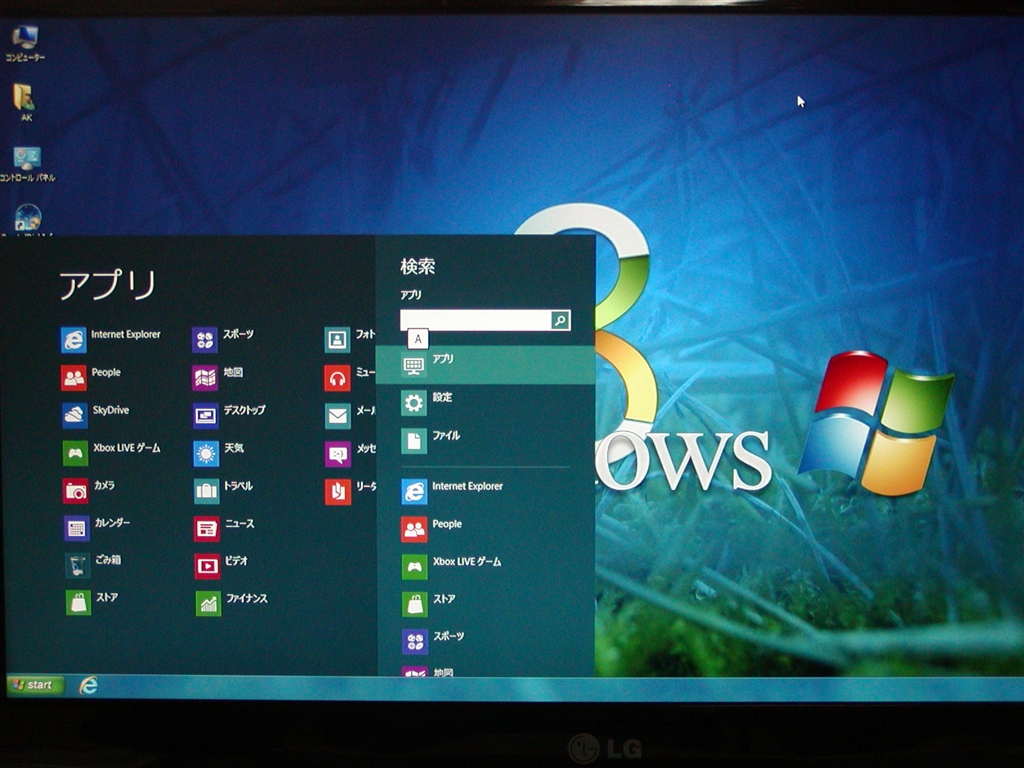Open the ファイナンス (Finance) app
The height and width of the screenshot is (768, 1024).
coord(231,603)
